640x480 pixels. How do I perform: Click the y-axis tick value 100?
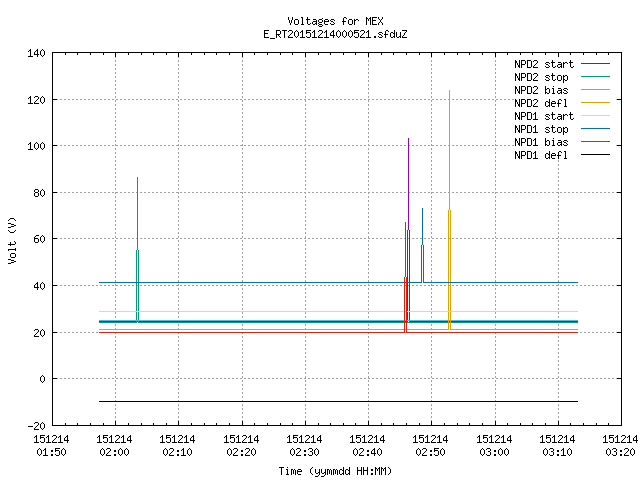click(x=36, y=146)
